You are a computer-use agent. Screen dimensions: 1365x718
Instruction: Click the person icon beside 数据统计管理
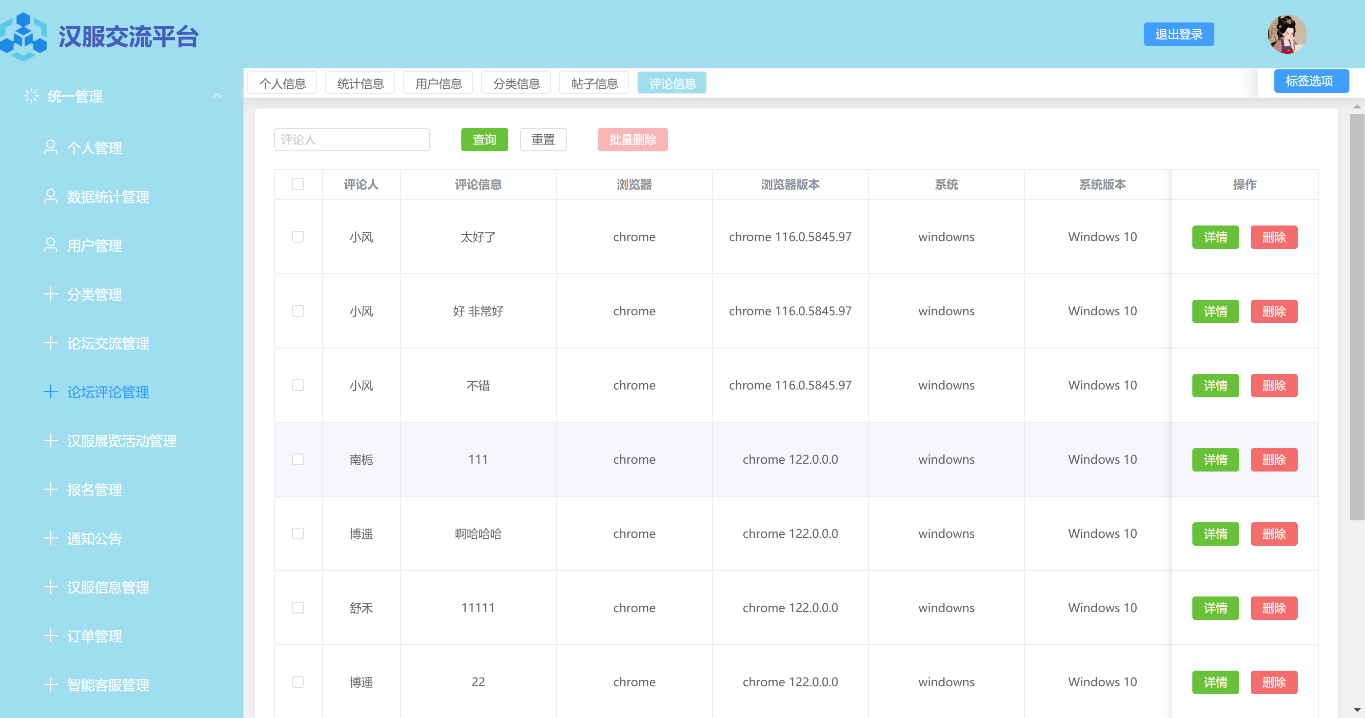tap(50, 196)
